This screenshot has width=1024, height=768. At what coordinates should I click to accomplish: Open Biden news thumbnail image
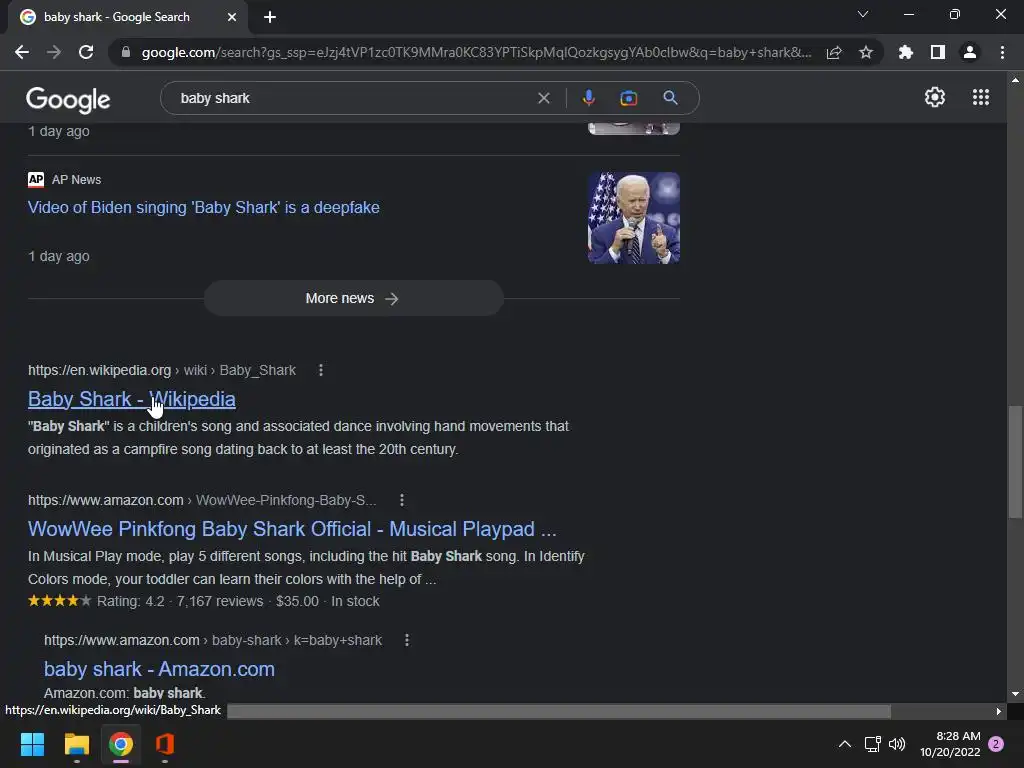click(633, 218)
